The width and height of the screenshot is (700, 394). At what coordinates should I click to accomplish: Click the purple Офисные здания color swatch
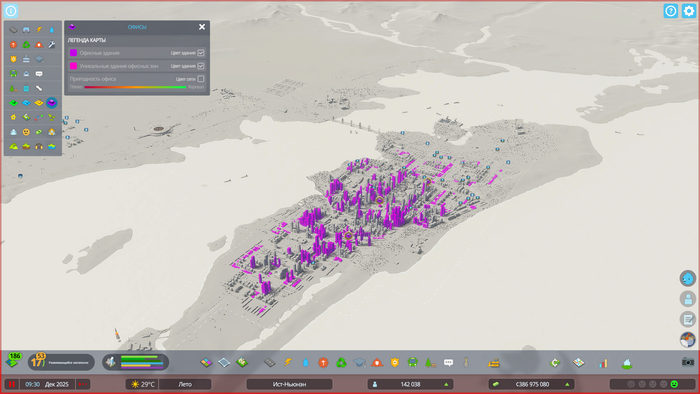point(73,53)
